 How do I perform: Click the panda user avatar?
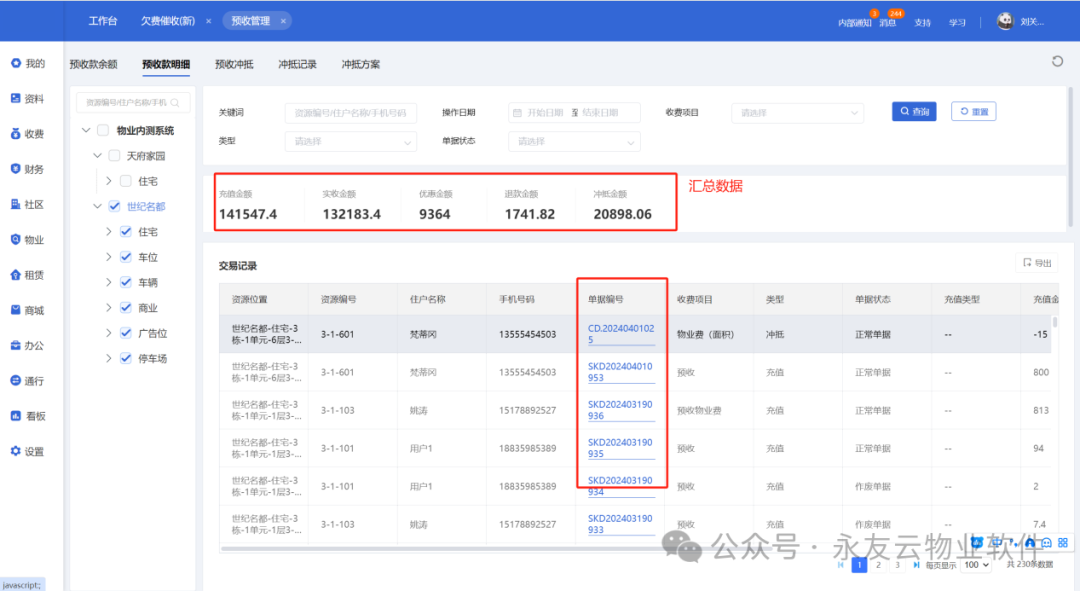tap(1005, 21)
